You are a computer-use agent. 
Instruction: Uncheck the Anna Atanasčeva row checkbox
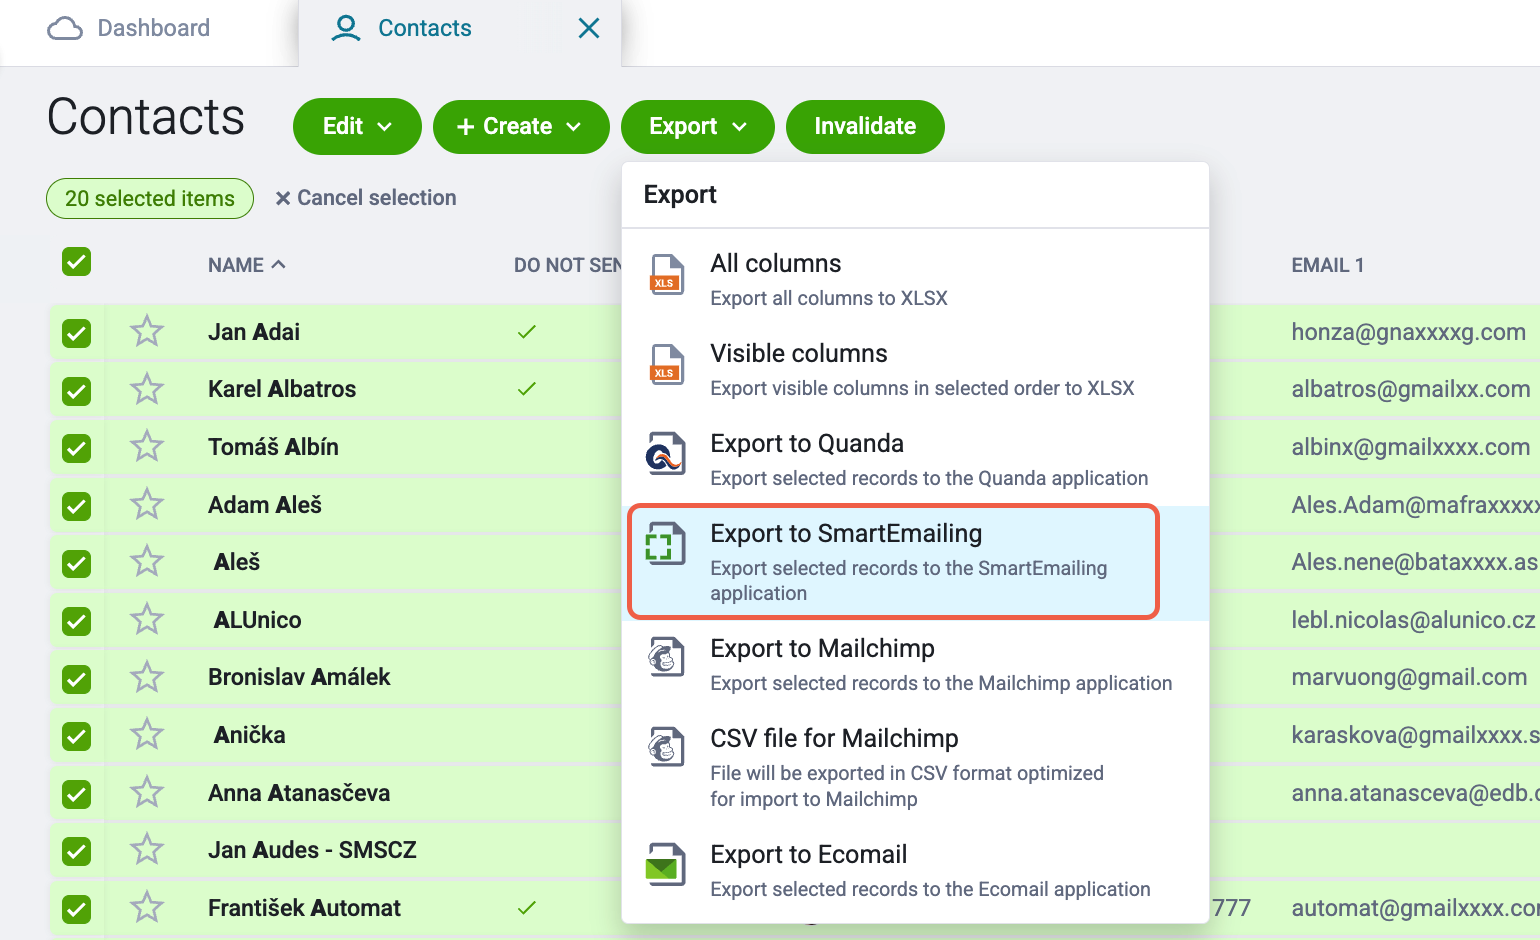tap(77, 795)
